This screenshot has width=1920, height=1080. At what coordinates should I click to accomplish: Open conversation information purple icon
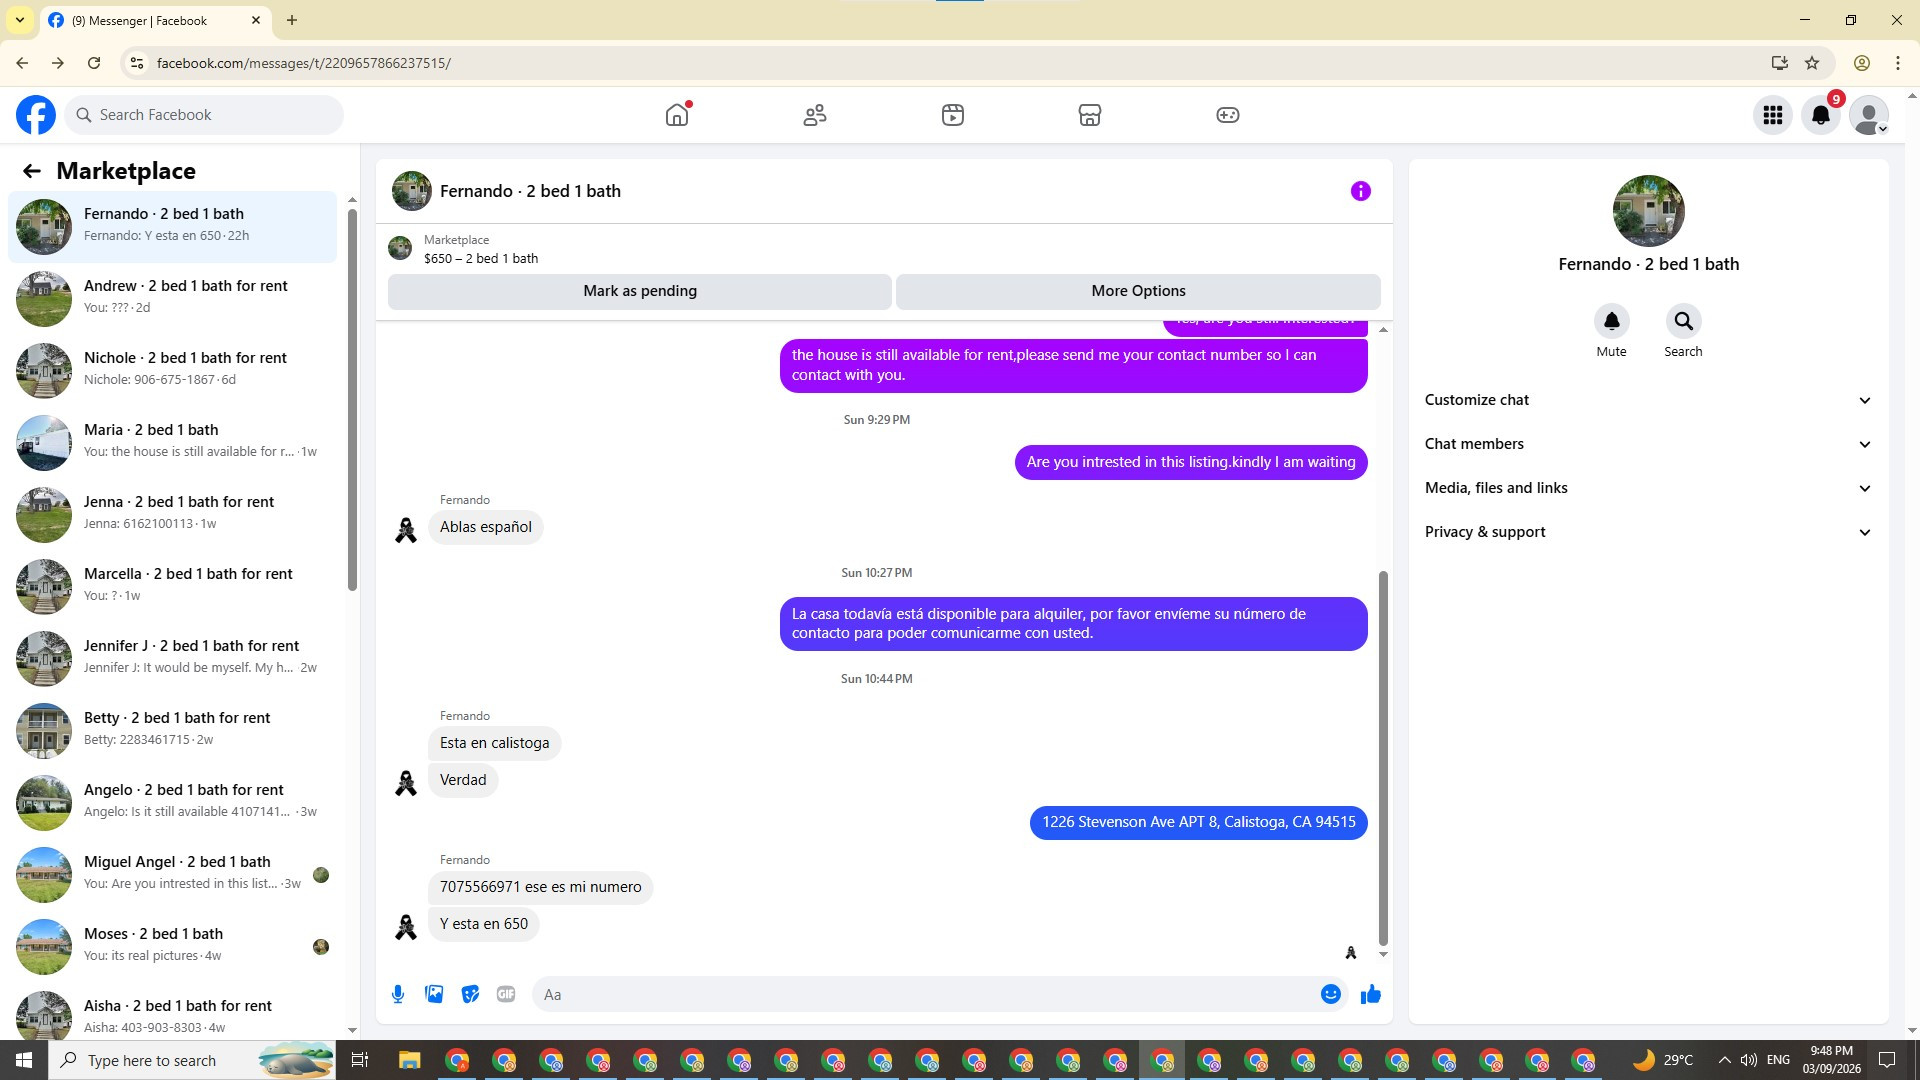click(x=1360, y=191)
